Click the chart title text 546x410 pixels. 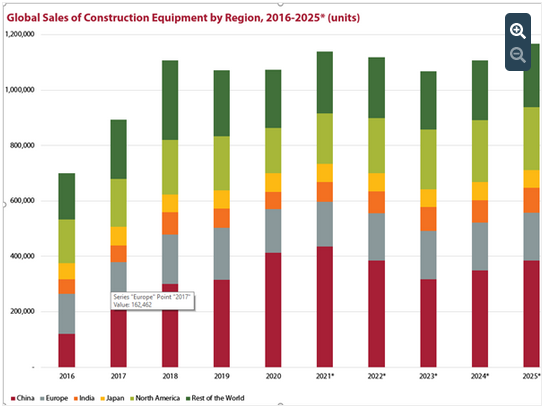(x=183, y=18)
